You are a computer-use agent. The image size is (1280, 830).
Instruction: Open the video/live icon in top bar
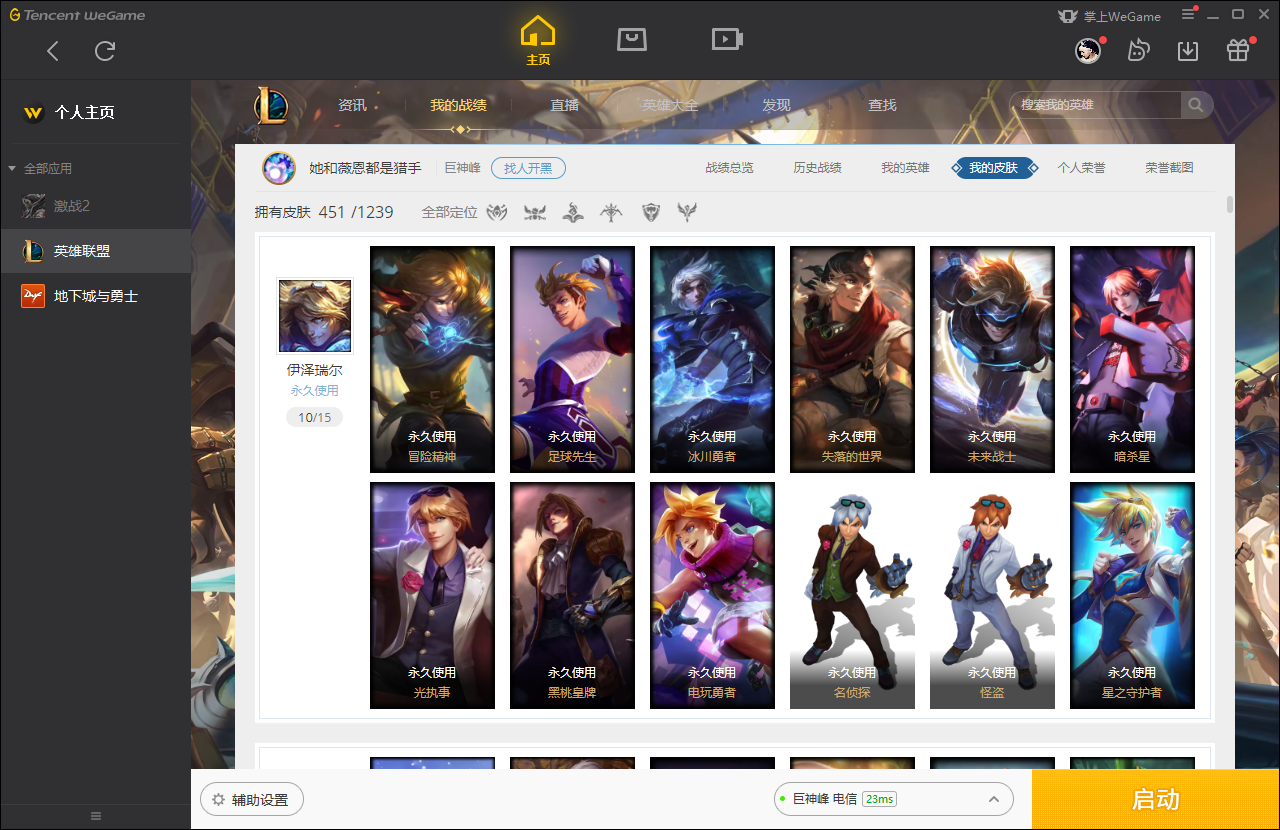click(727, 39)
